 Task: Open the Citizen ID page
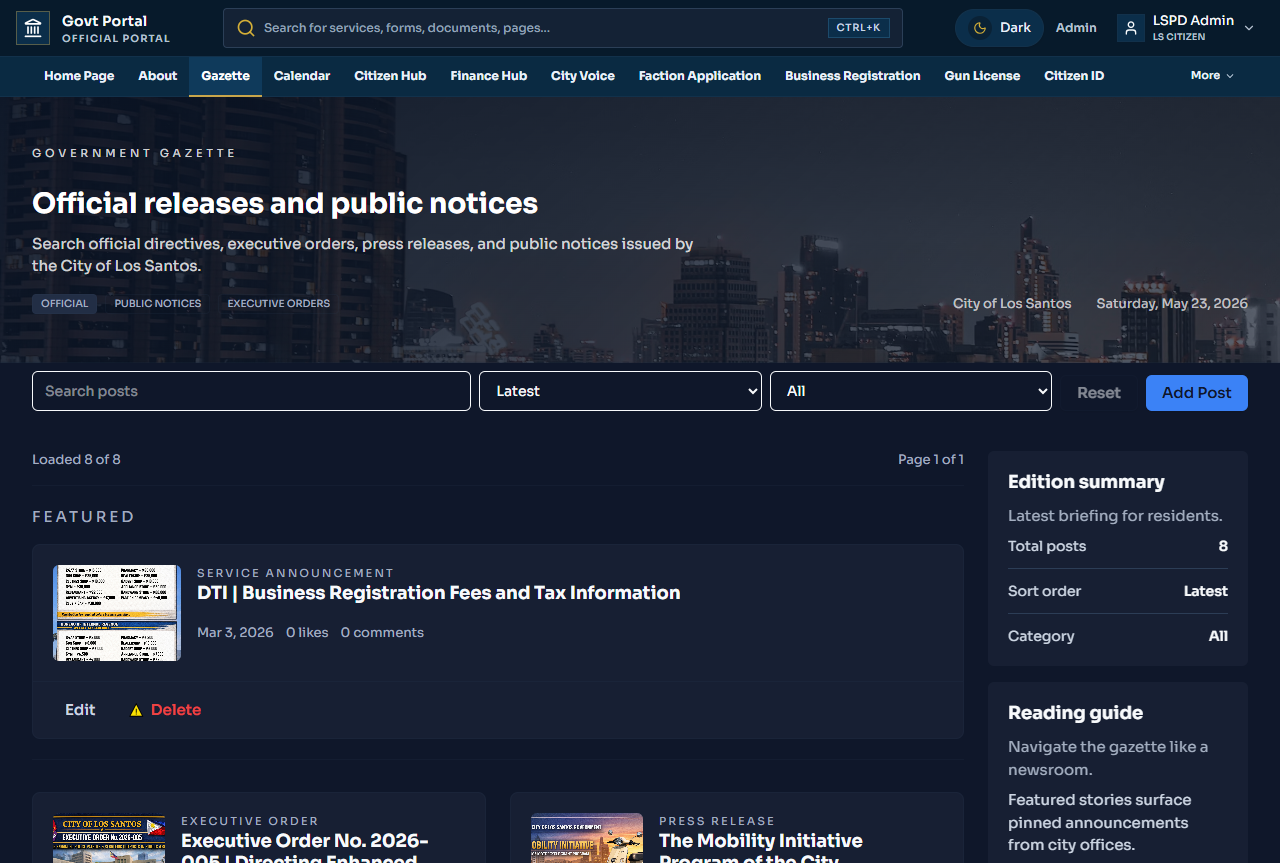click(1074, 76)
